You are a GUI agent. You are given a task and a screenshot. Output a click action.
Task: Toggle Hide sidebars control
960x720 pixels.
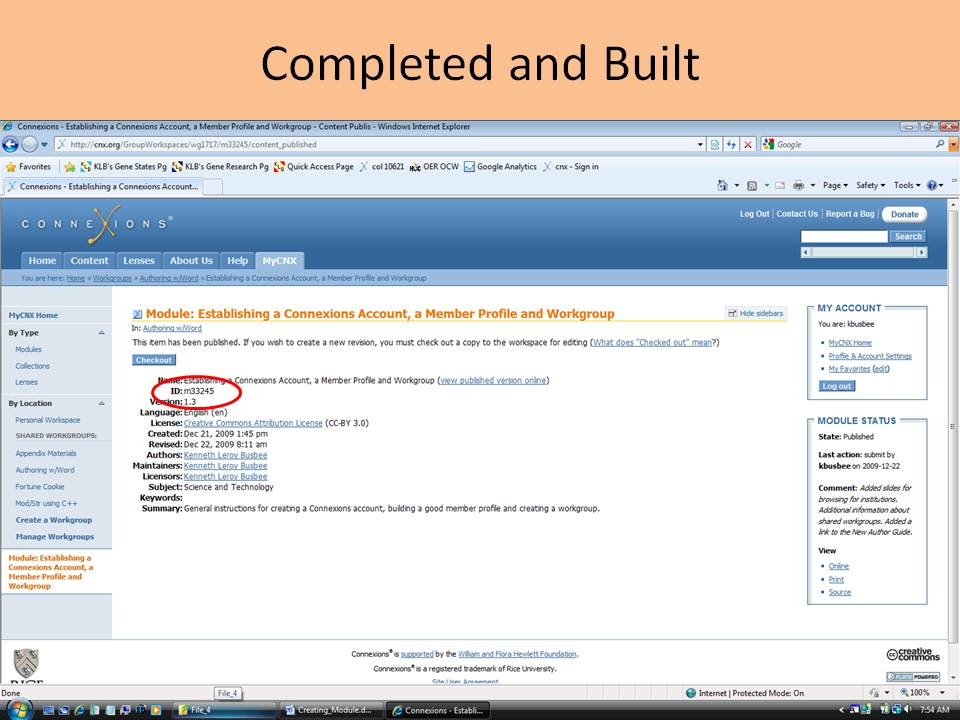pos(755,313)
